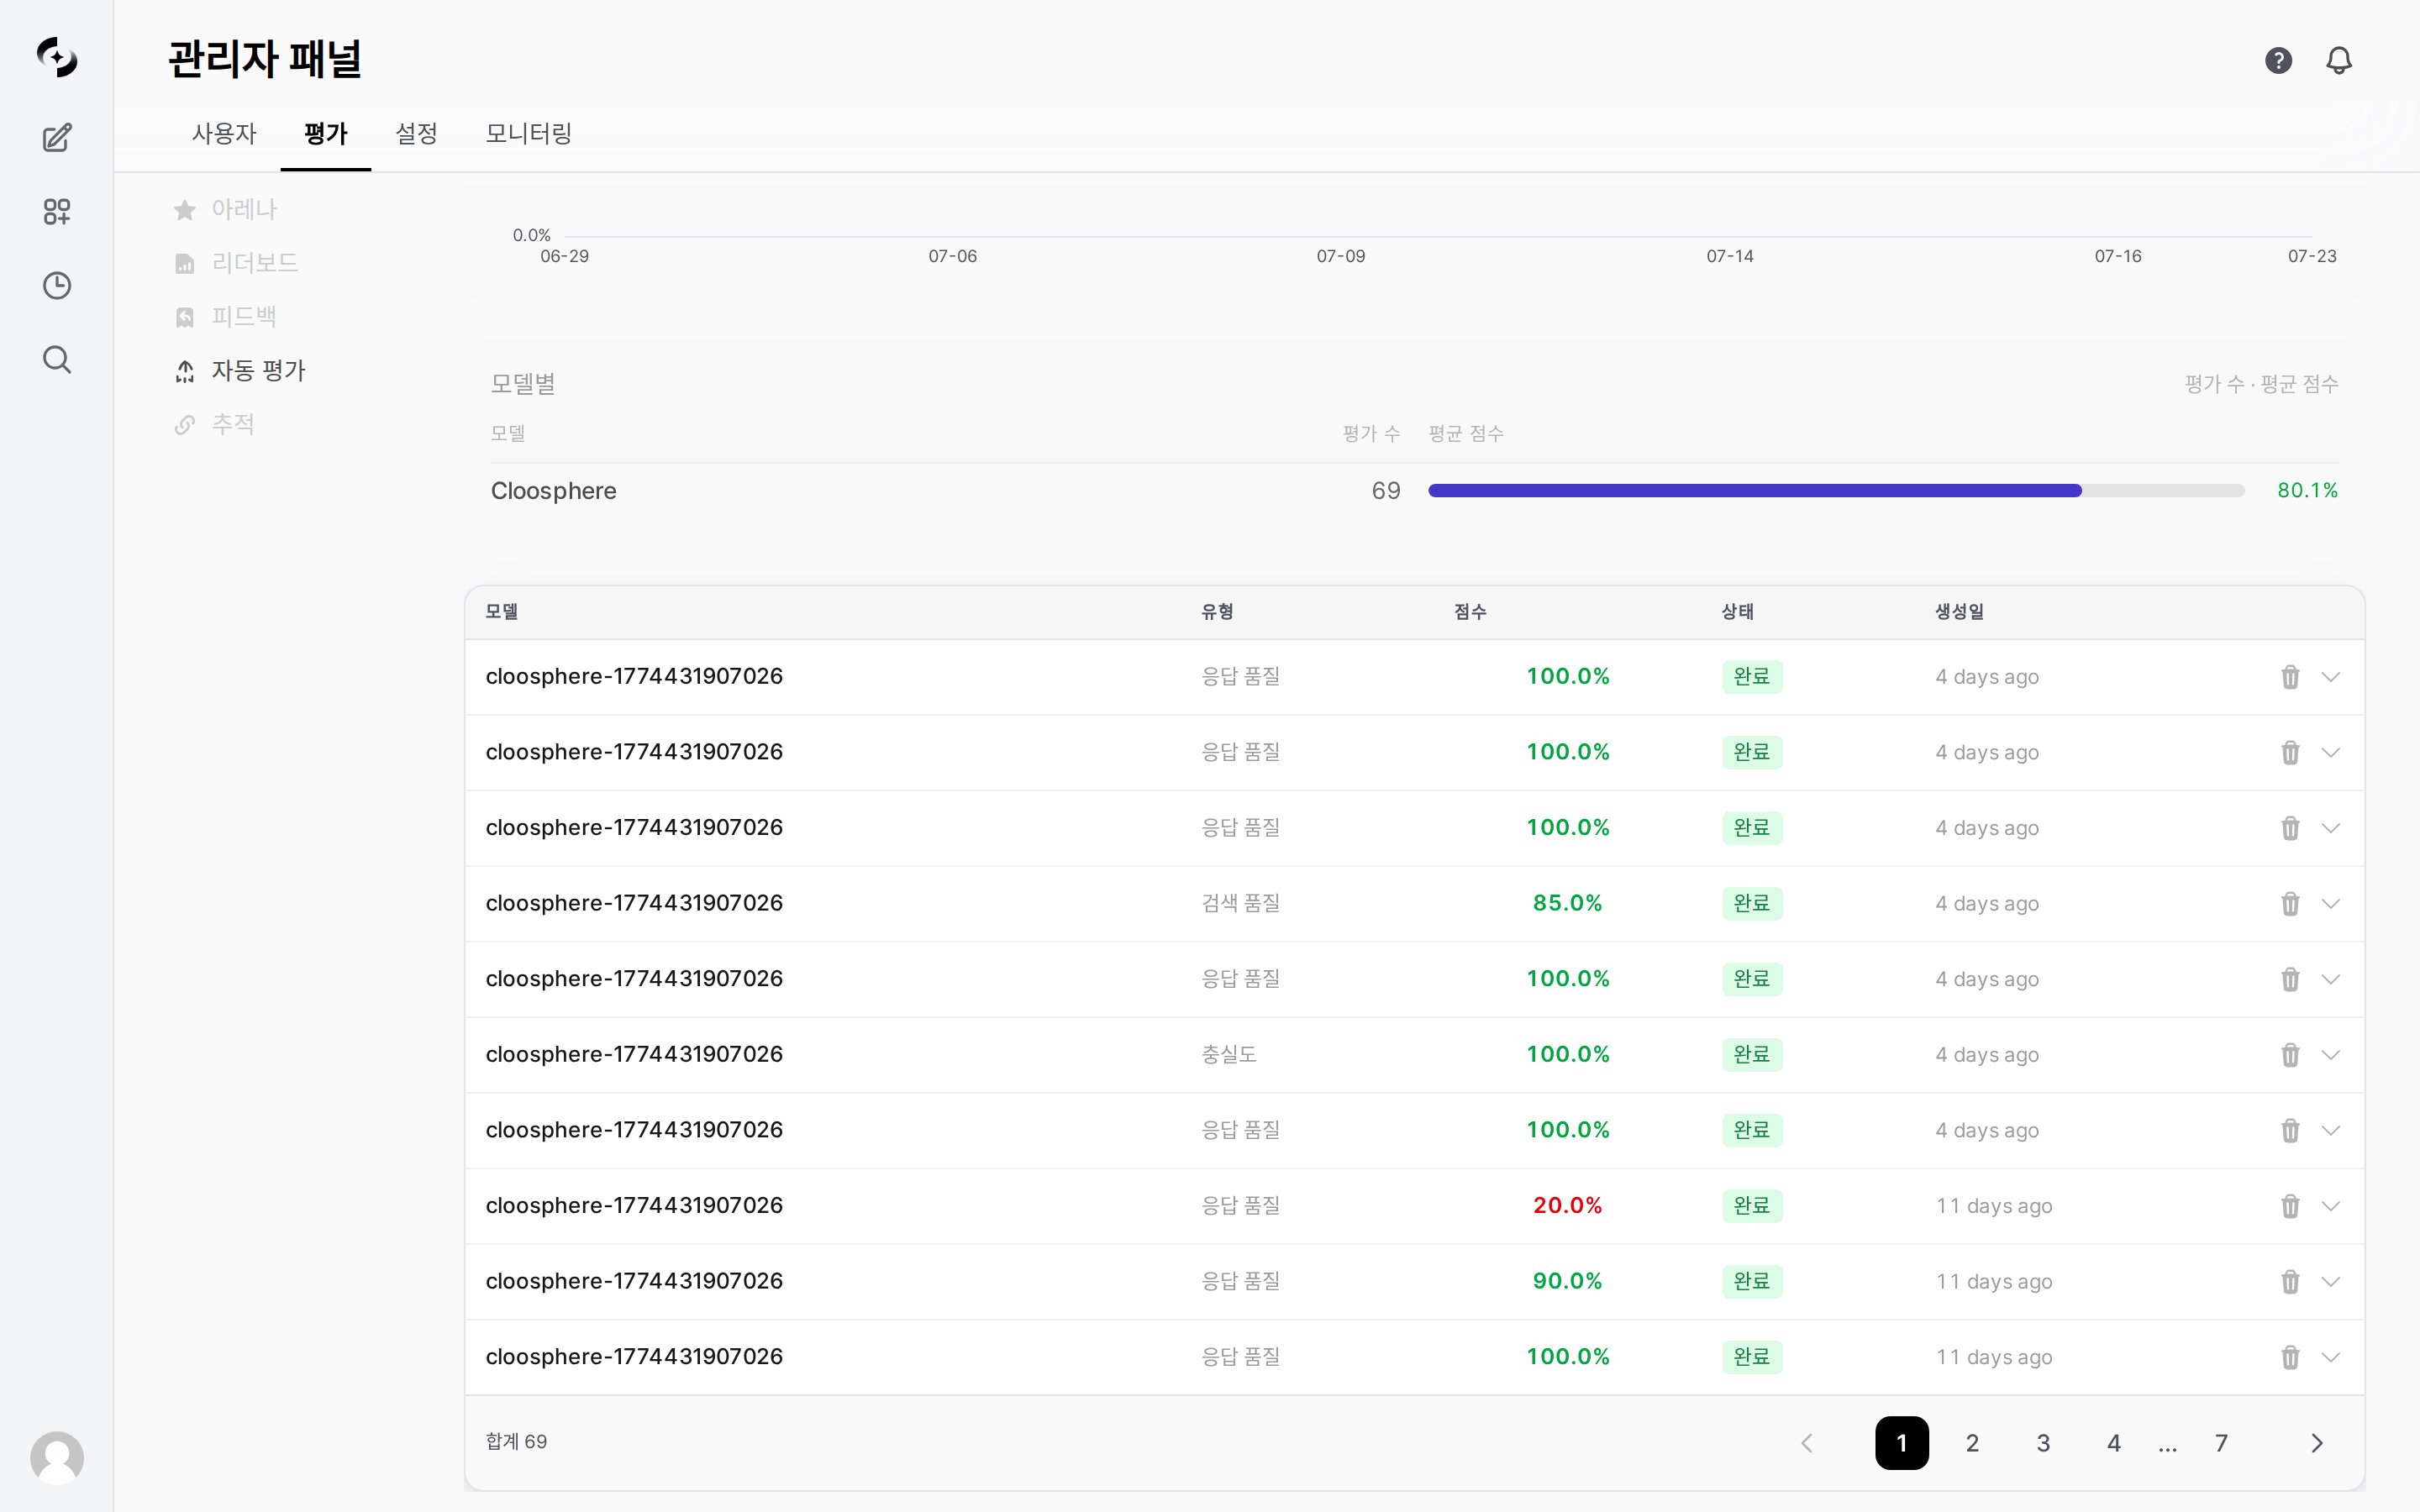
Task: Click the 모델 column header in the evaluation list
Action: (x=502, y=611)
